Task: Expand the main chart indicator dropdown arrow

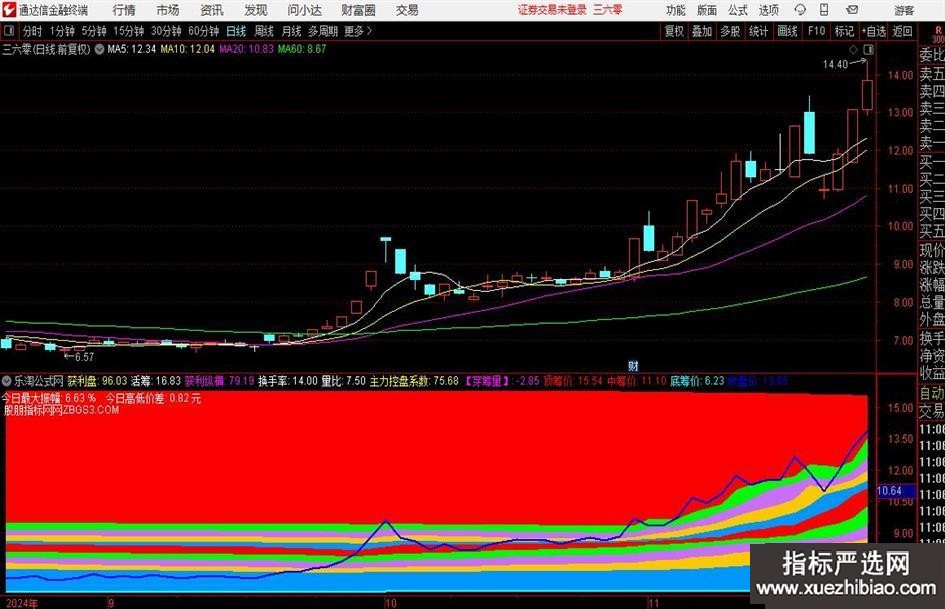Action: [99, 49]
